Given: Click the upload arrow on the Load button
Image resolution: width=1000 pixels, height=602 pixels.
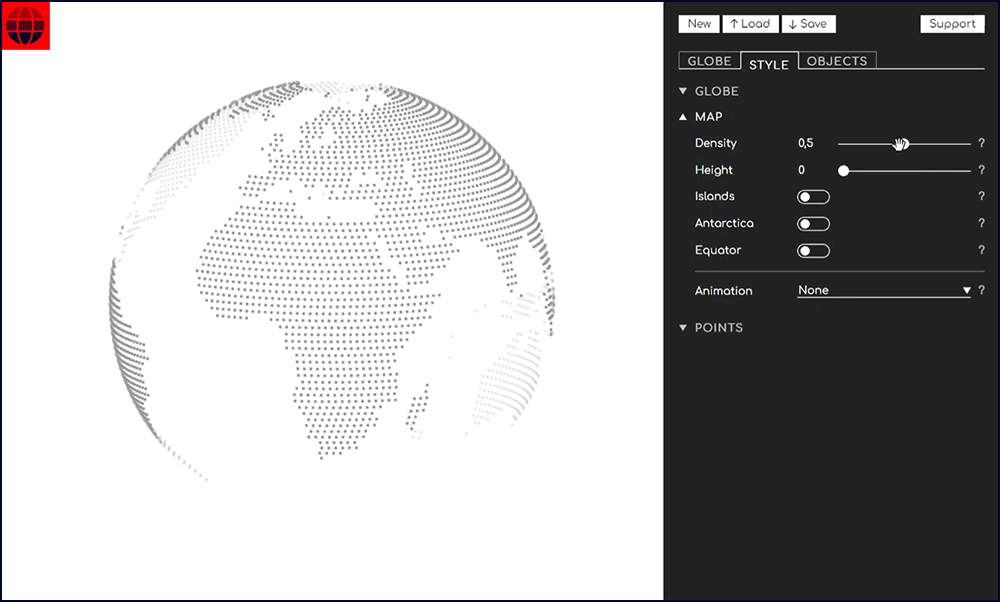Looking at the screenshot, I should pyautogui.click(x=733, y=23).
